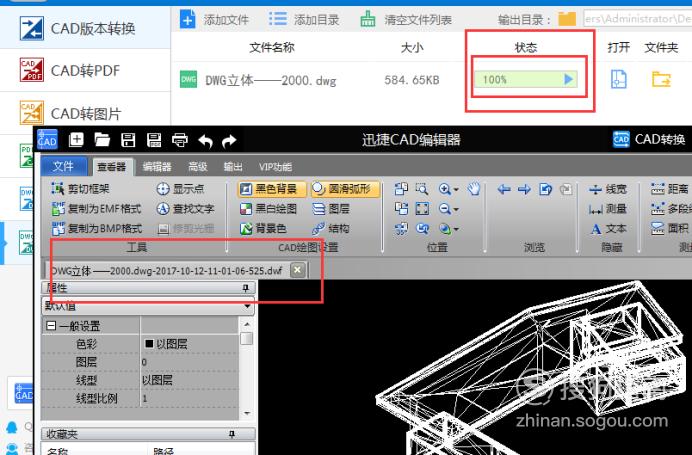This screenshot has height=455, width=692.
Task: Click 复制为BMP格式 copy tool
Action: tap(97, 228)
